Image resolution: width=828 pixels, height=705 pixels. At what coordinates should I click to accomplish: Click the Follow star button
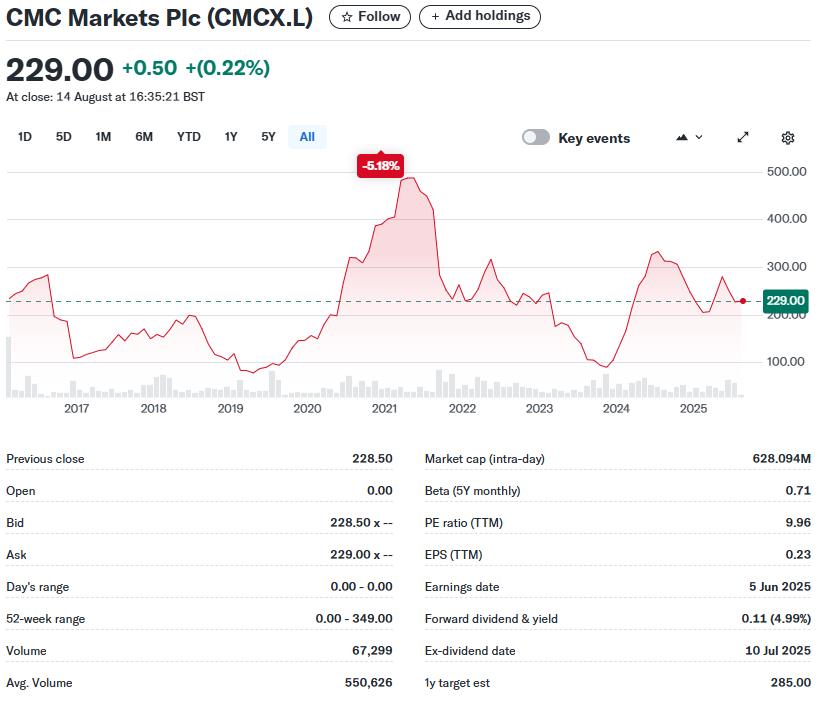point(370,17)
